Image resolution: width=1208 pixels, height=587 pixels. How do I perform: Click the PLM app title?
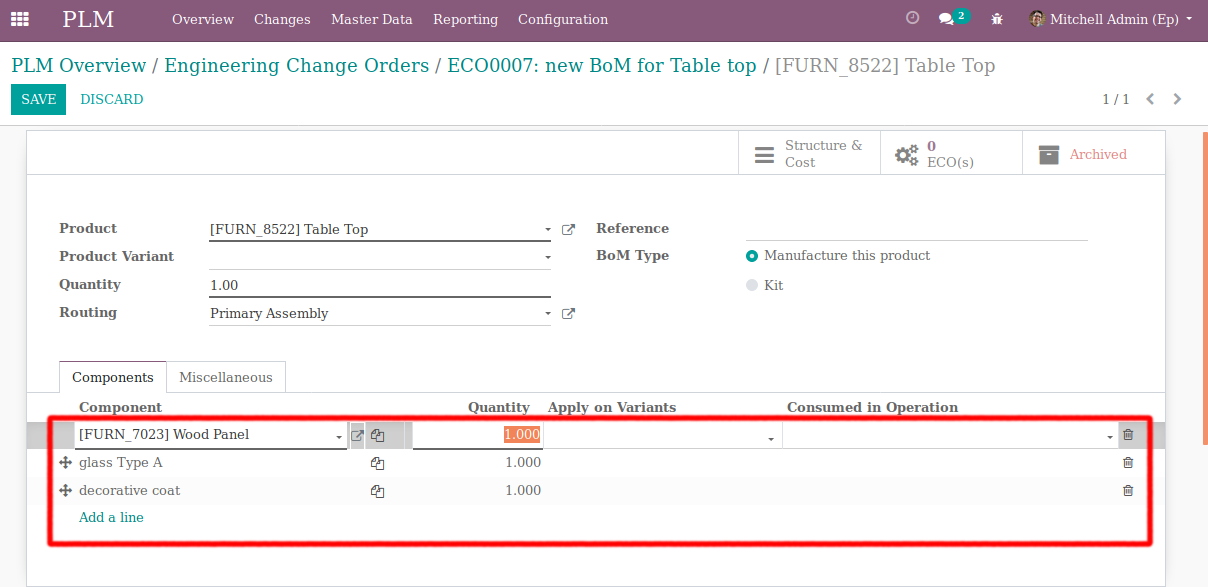coord(88,19)
